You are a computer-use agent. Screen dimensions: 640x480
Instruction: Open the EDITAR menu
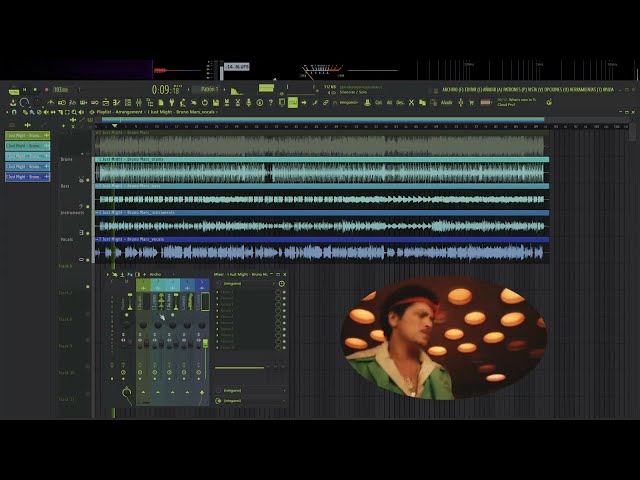click(x=473, y=90)
